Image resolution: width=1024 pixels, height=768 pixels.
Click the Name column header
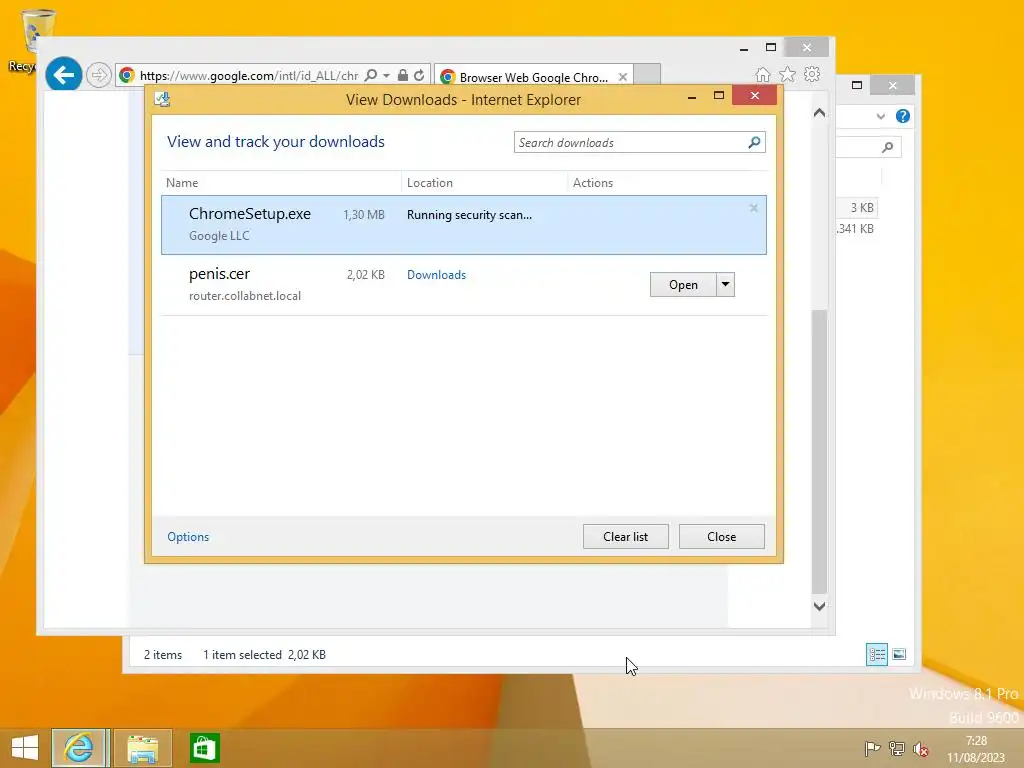point(281,183)
